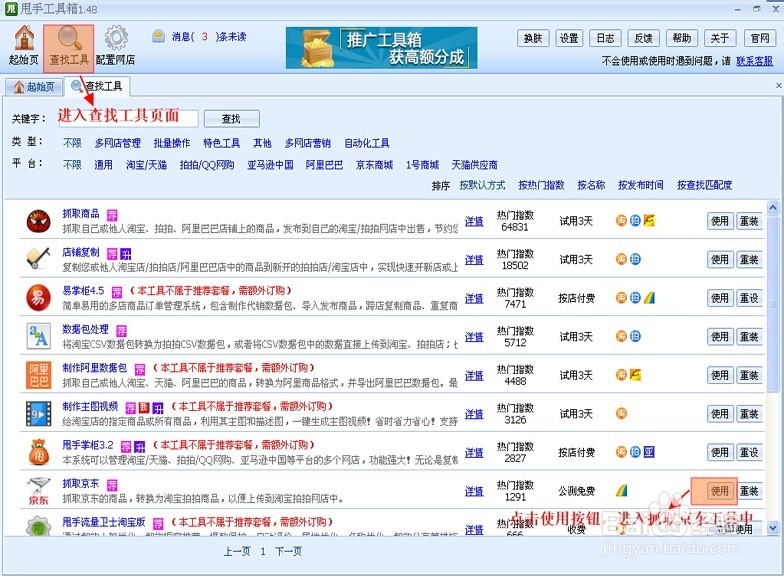
Task: Open 详情 link for 抓取商品
Action: coord(474,221)
